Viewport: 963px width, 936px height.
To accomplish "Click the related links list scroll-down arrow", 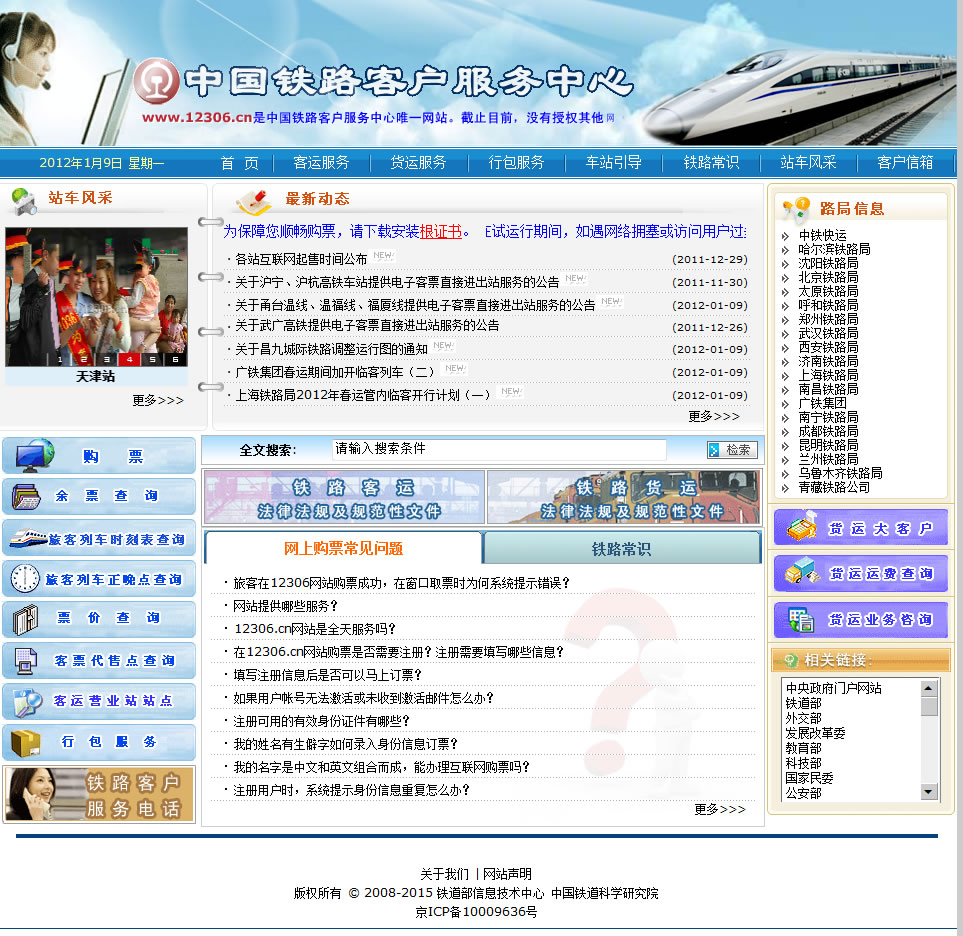I will [x=929, y=792].
